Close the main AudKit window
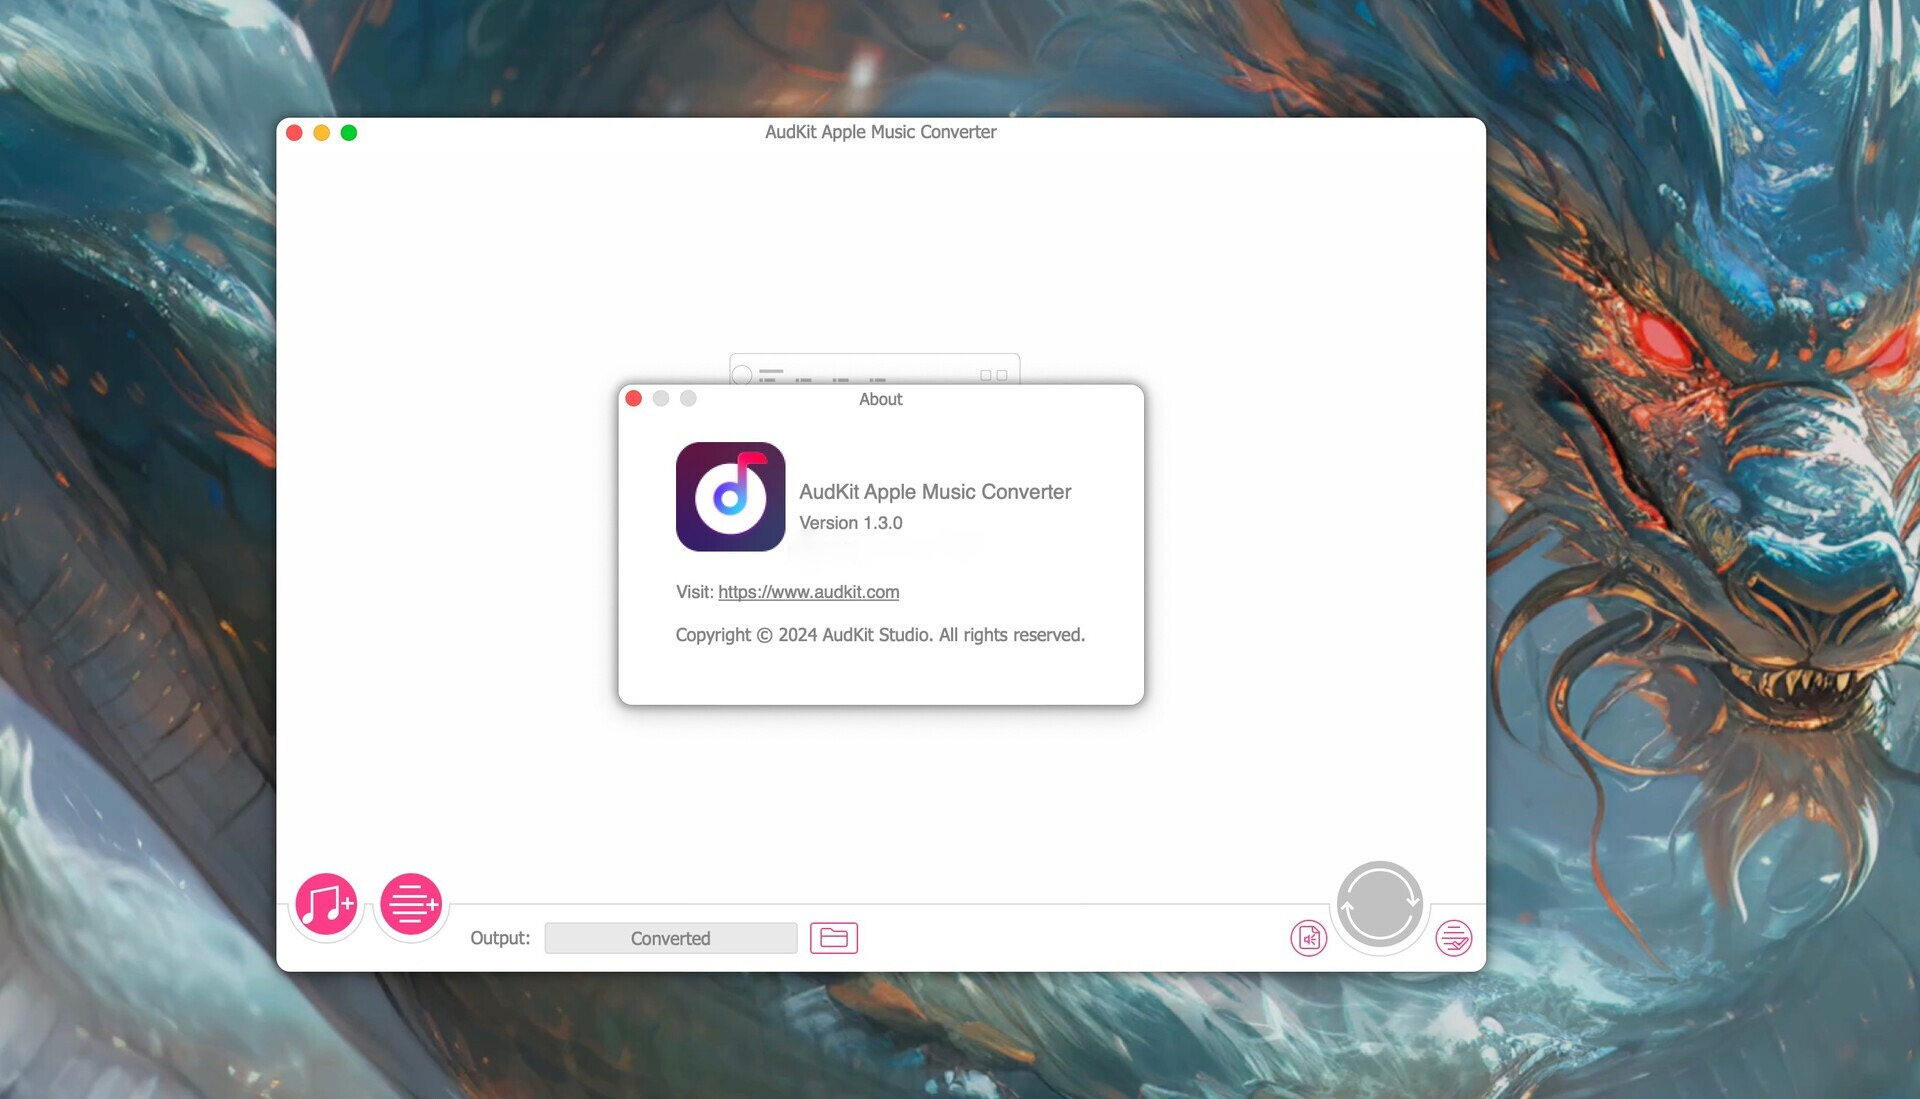Image resolution: width=1920 pixels, height=1099 pixels. [x=294, y=133]
